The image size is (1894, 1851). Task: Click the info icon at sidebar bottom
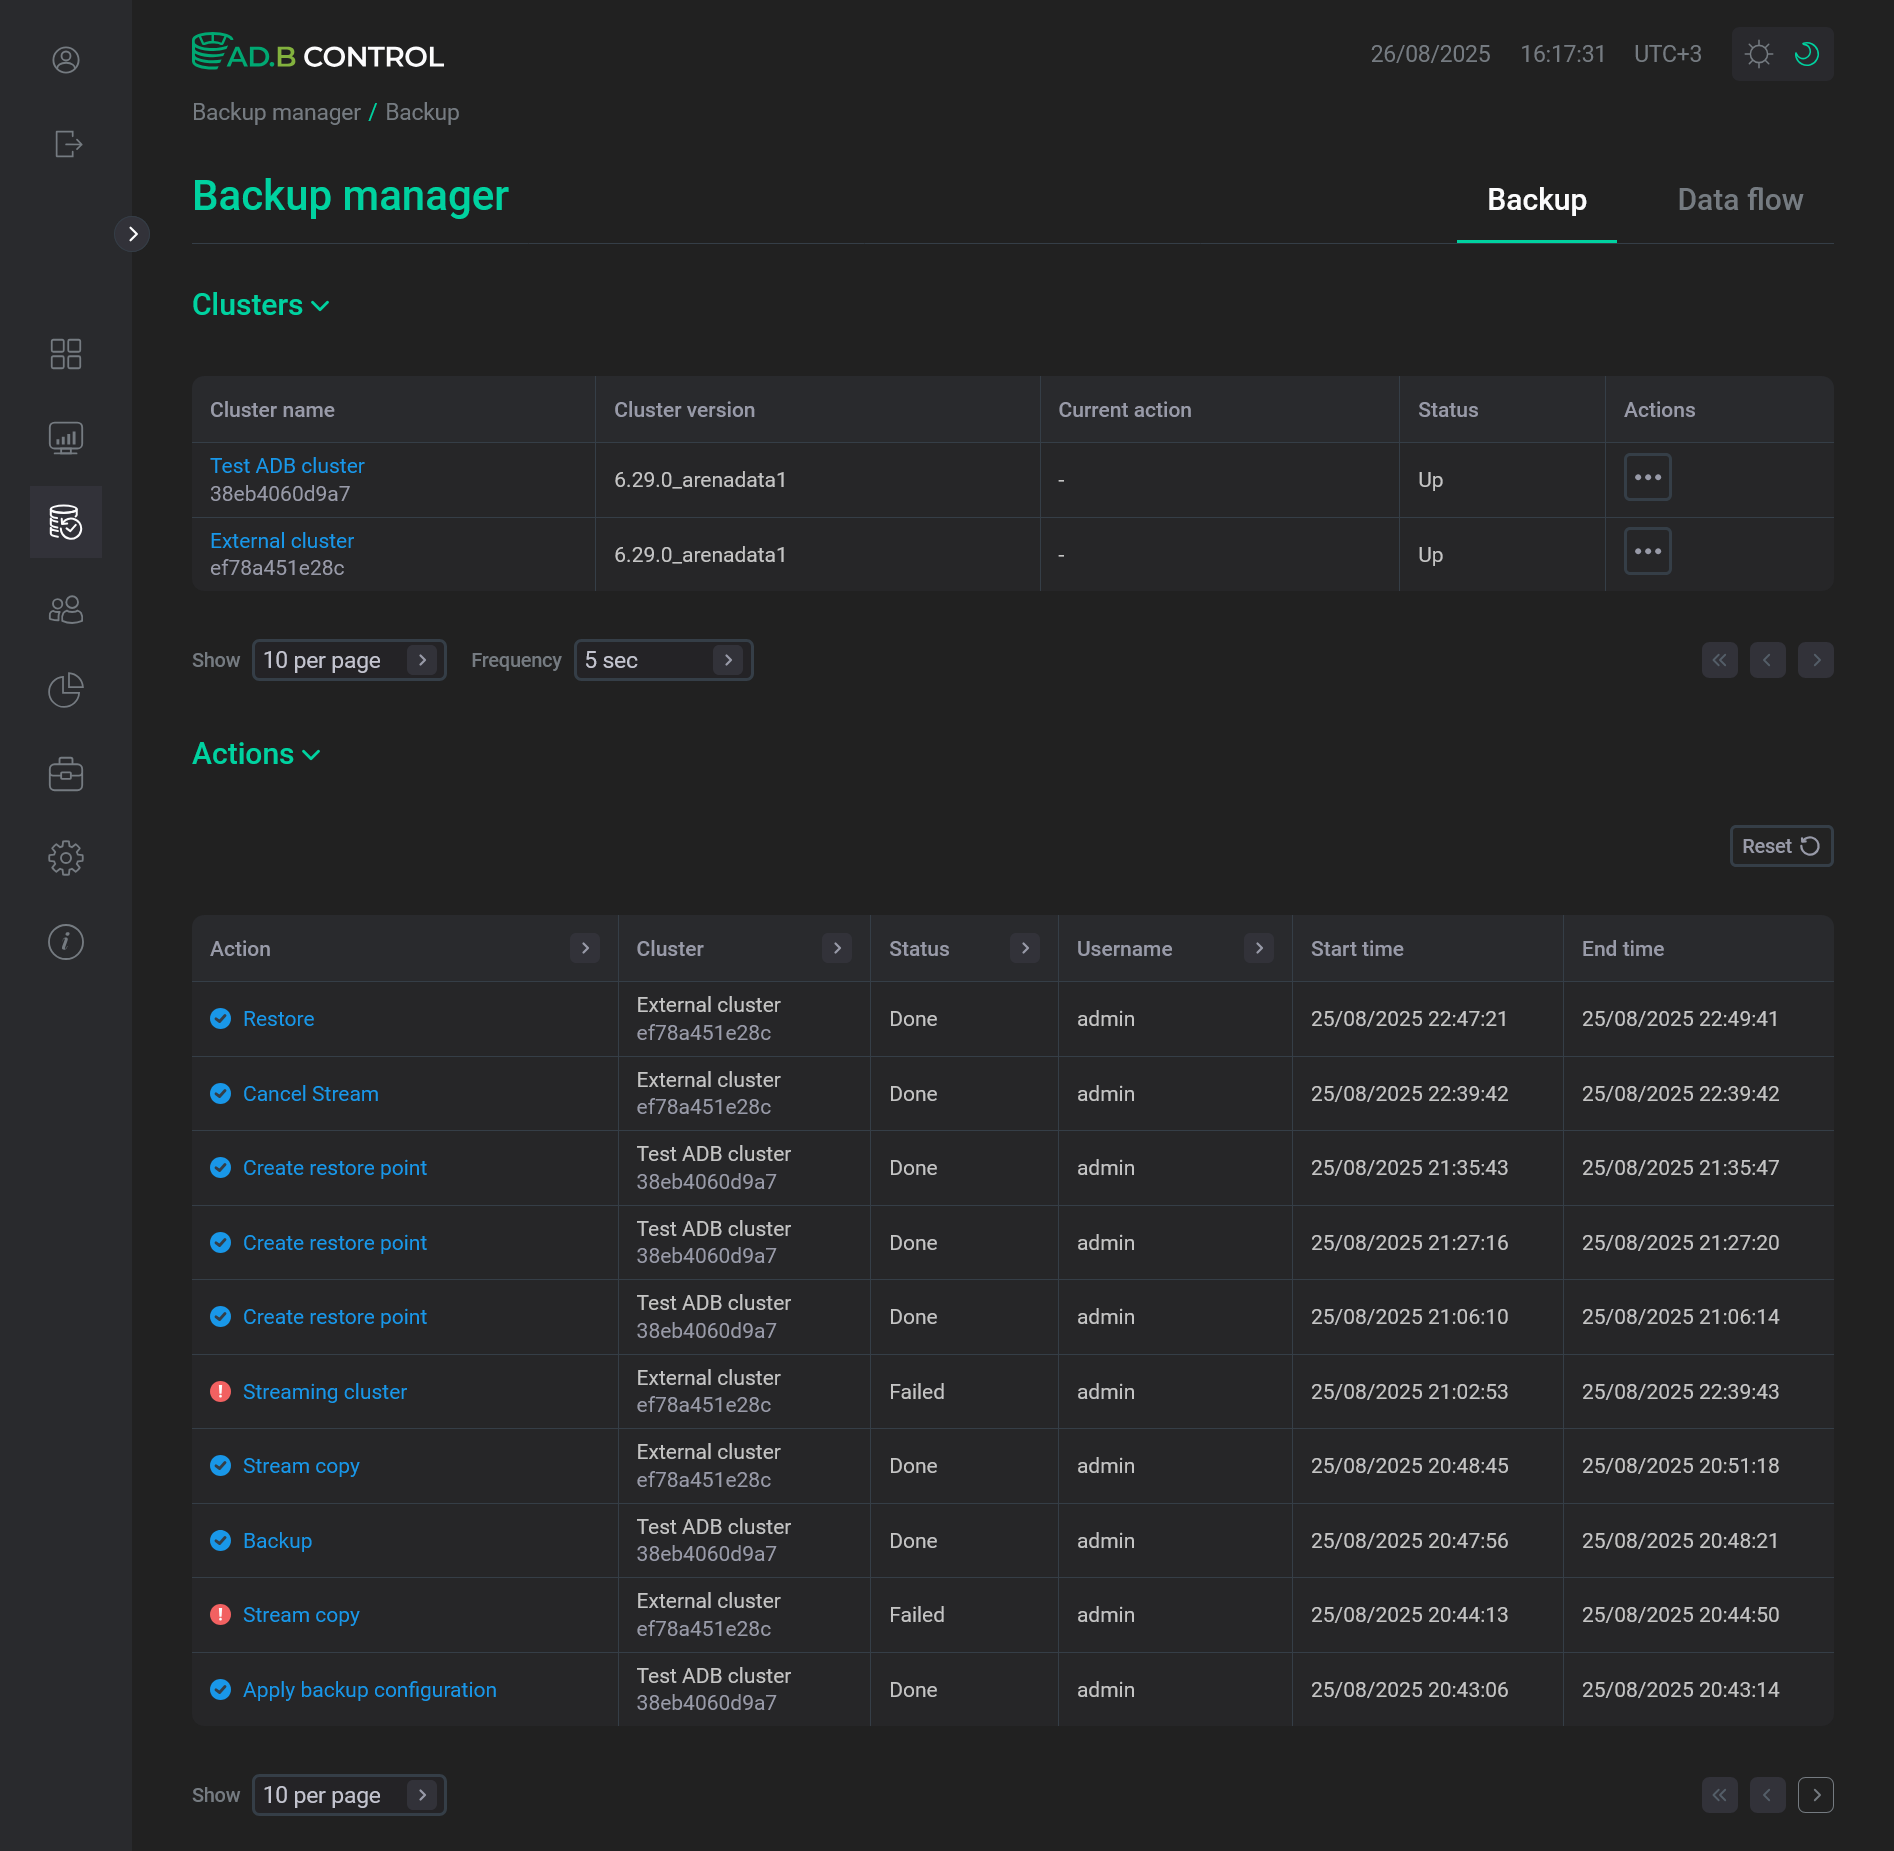click(x=66, y=941)
